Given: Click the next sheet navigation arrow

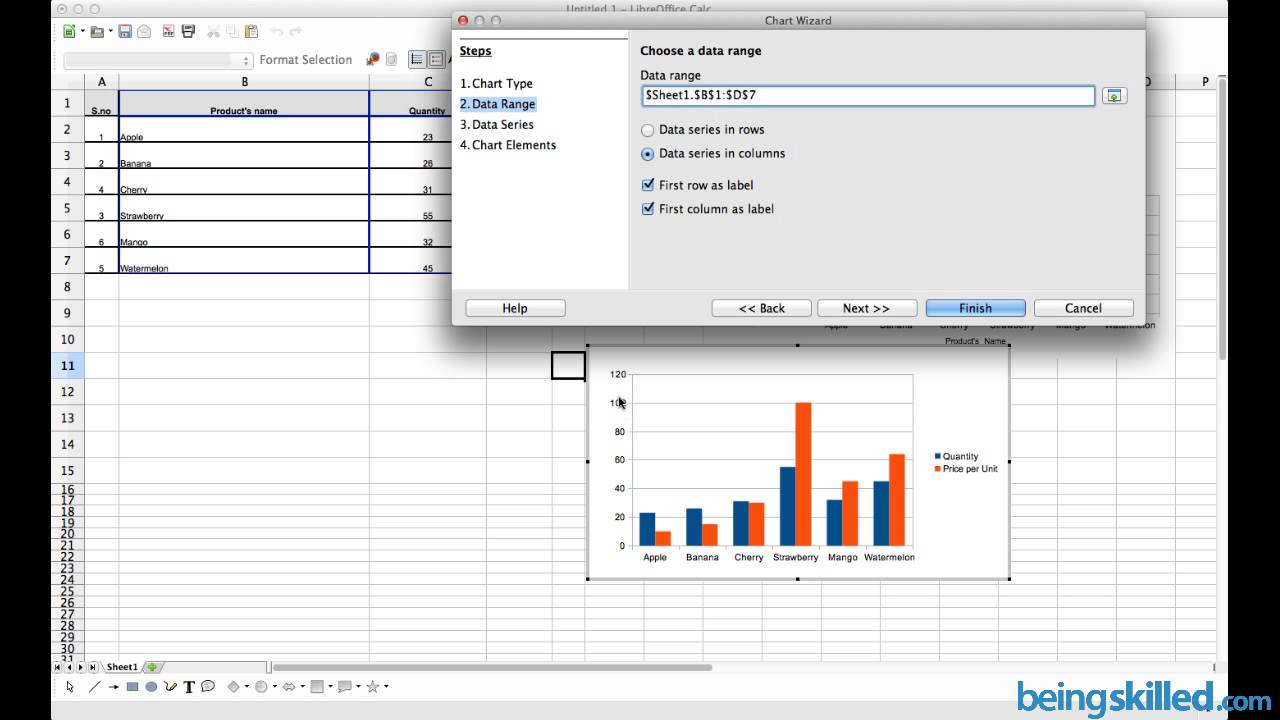Looking at the screenshot, I should (81, 667).
